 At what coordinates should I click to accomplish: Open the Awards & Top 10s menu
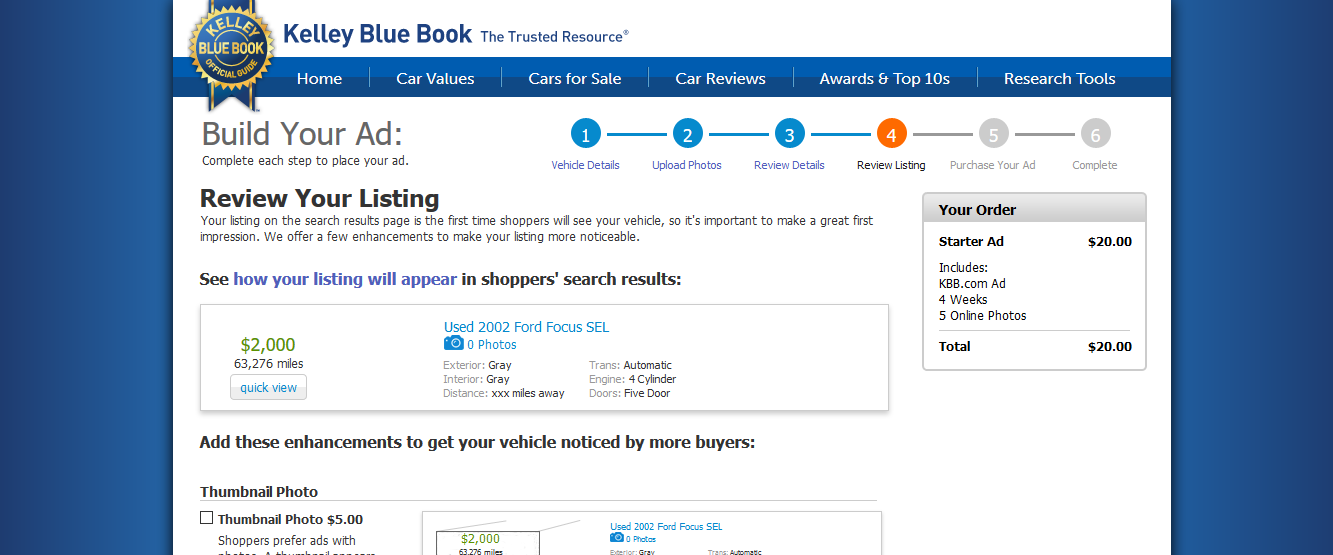pos(885,78)
